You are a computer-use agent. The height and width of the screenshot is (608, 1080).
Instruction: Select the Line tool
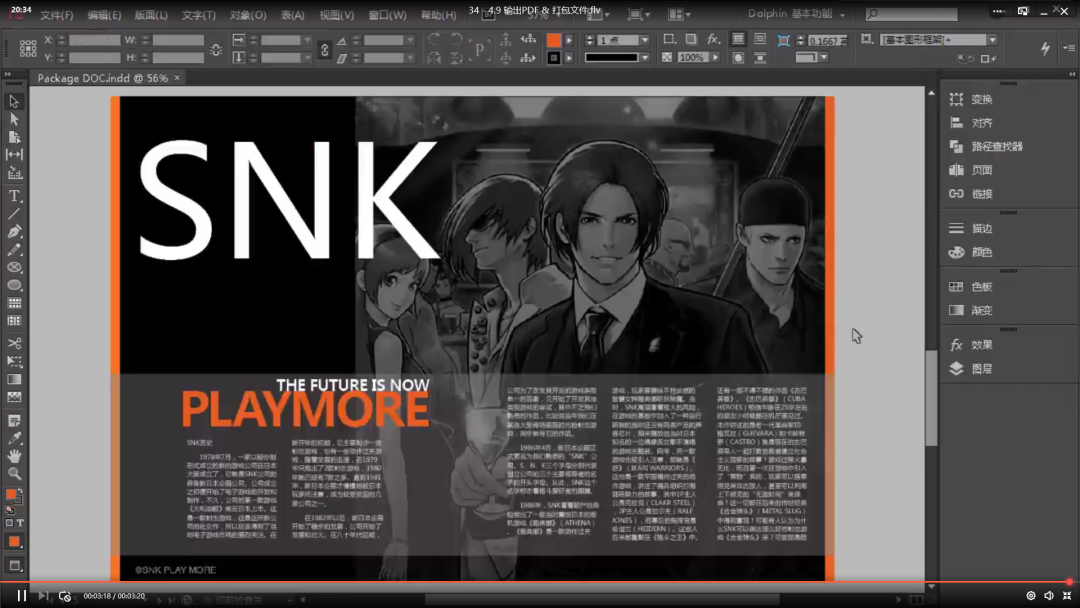pos(14,214)
